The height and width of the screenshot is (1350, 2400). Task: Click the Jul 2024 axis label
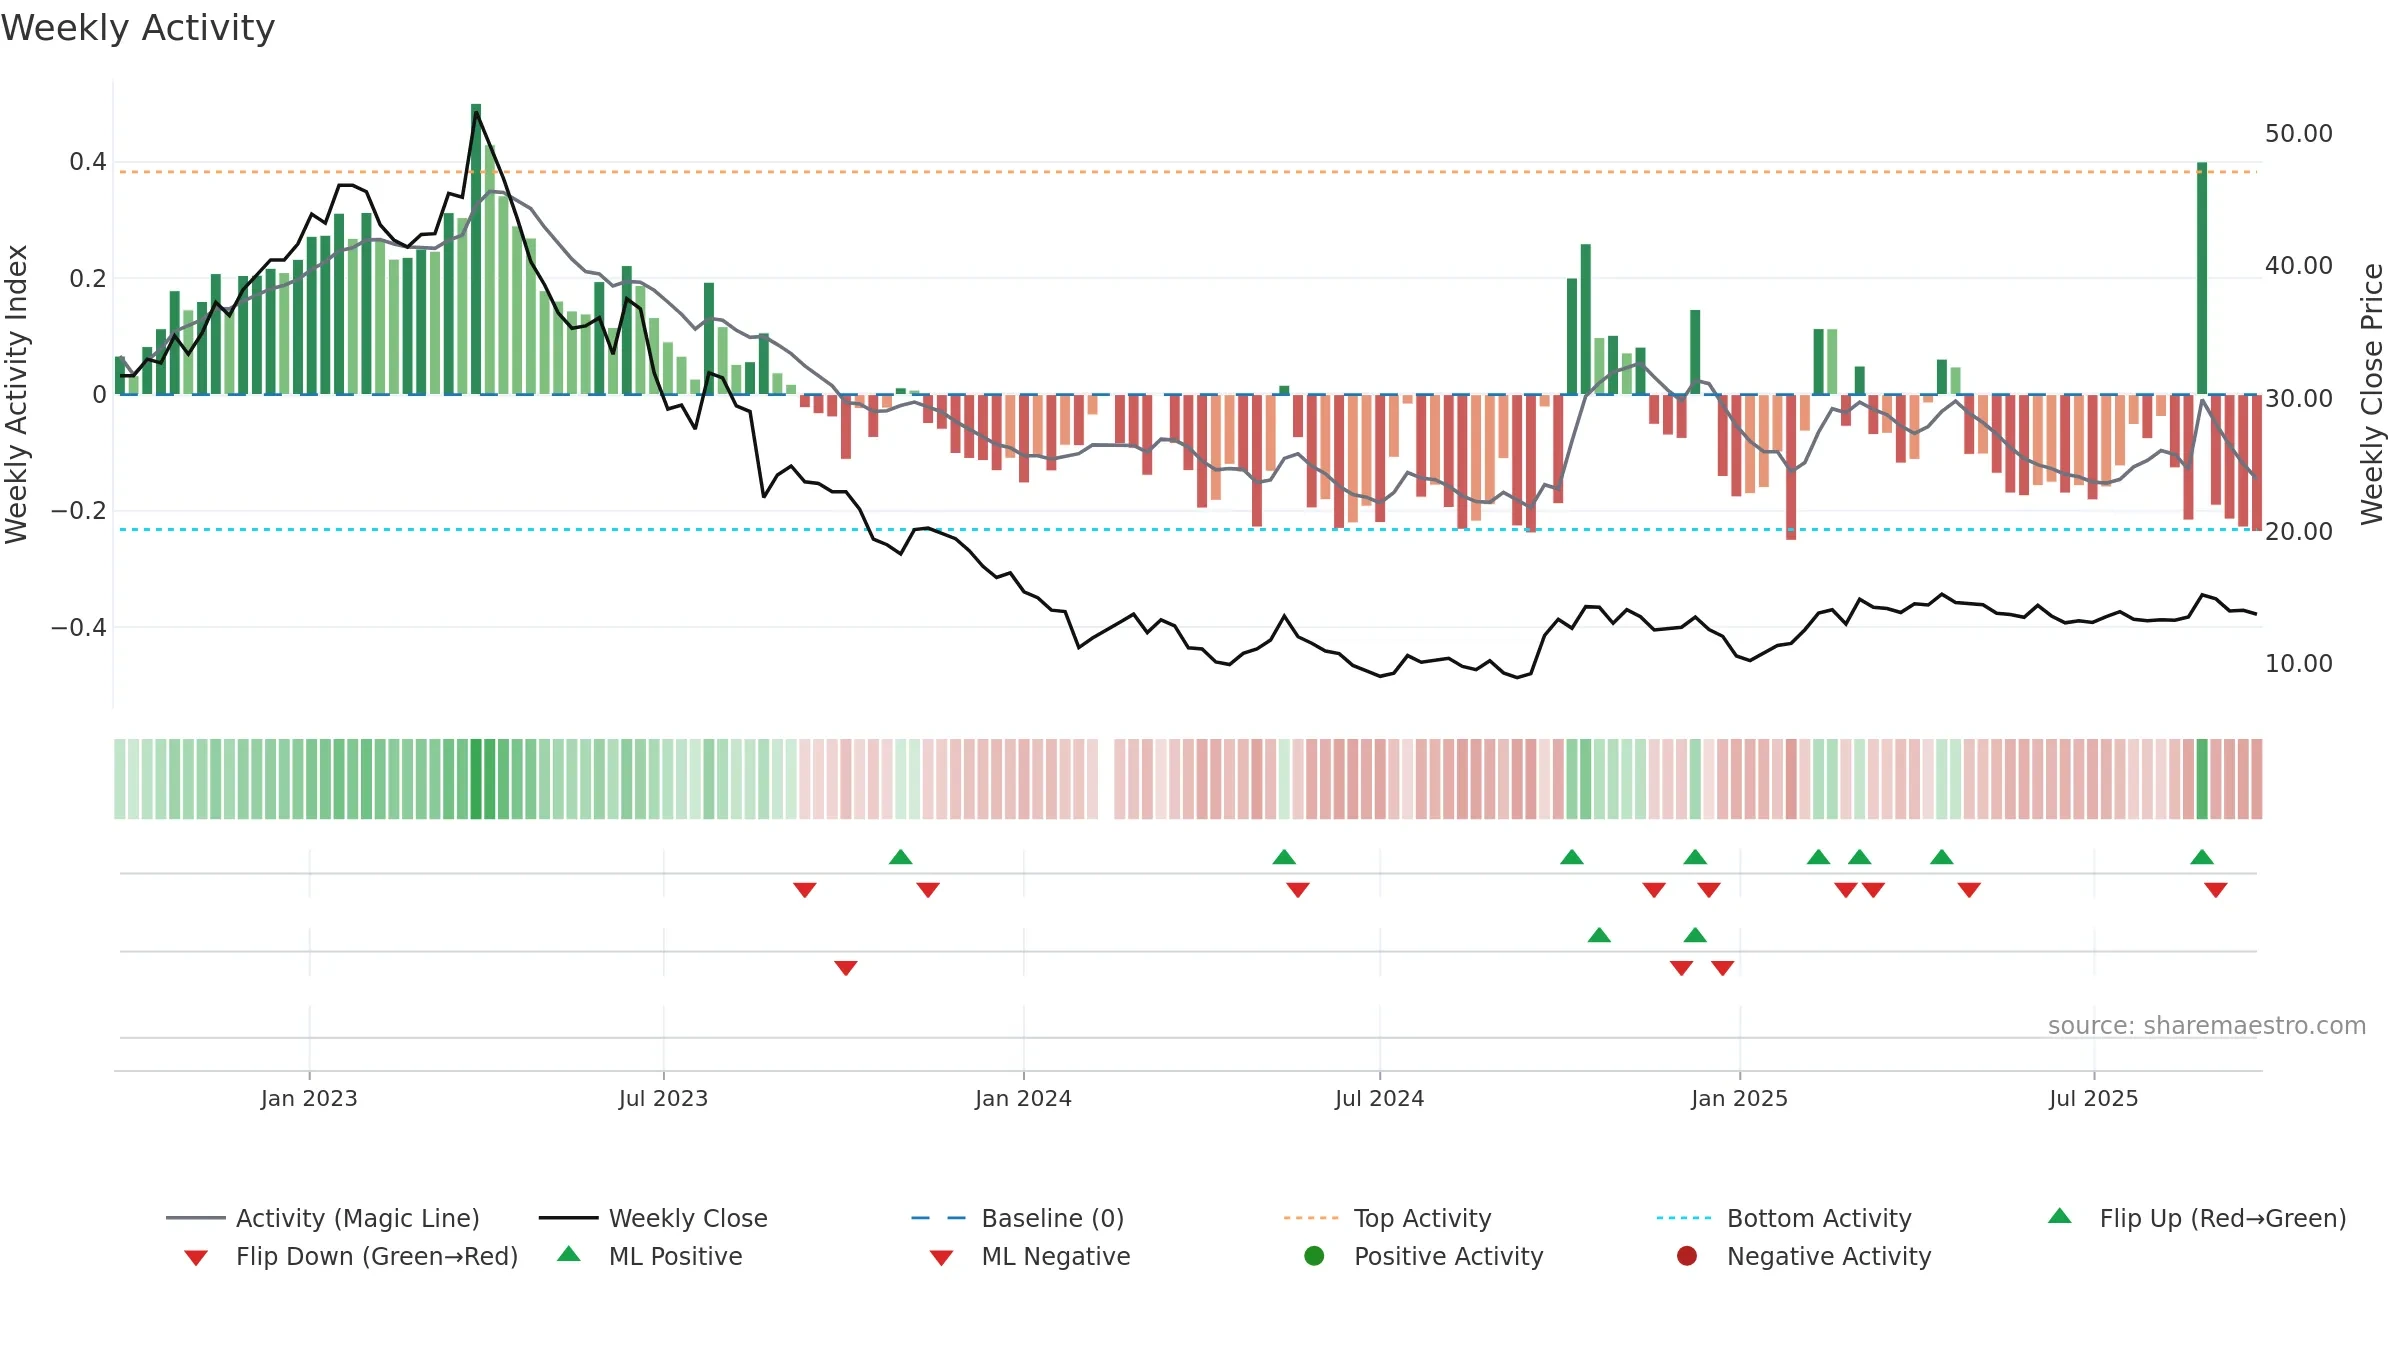1379,1098
